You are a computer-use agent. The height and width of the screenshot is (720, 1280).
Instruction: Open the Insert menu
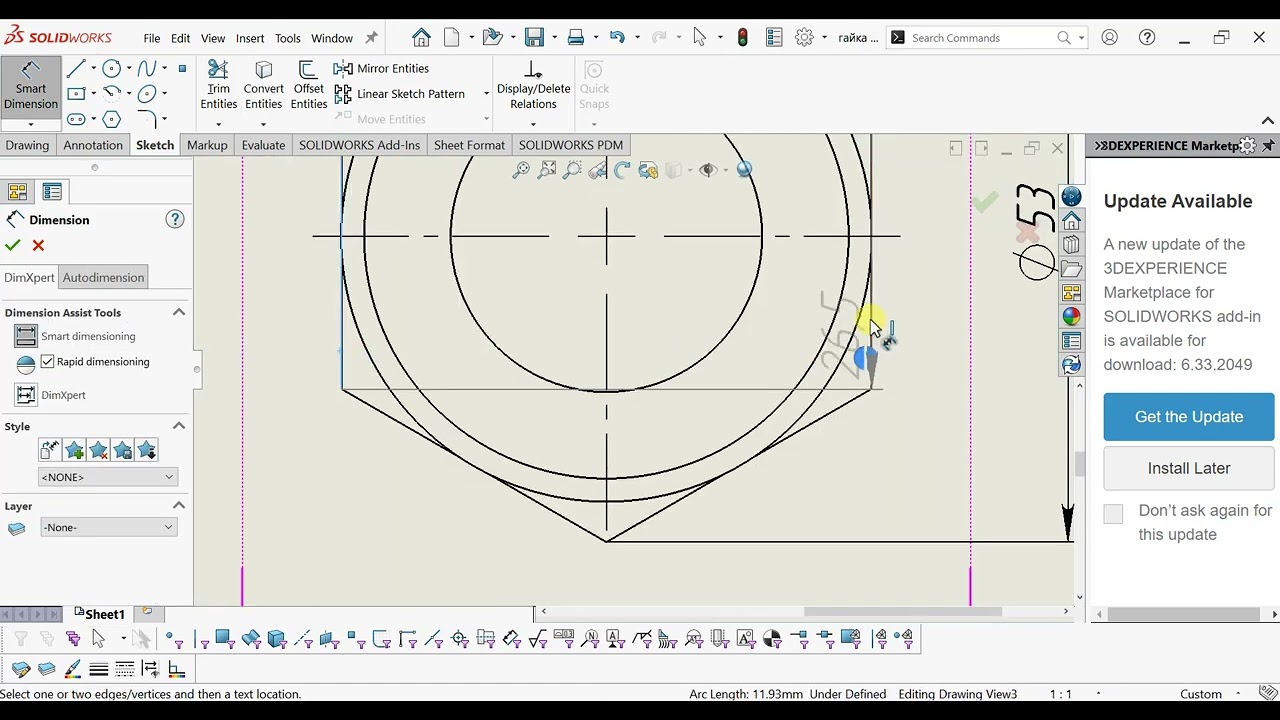(250, 38)
